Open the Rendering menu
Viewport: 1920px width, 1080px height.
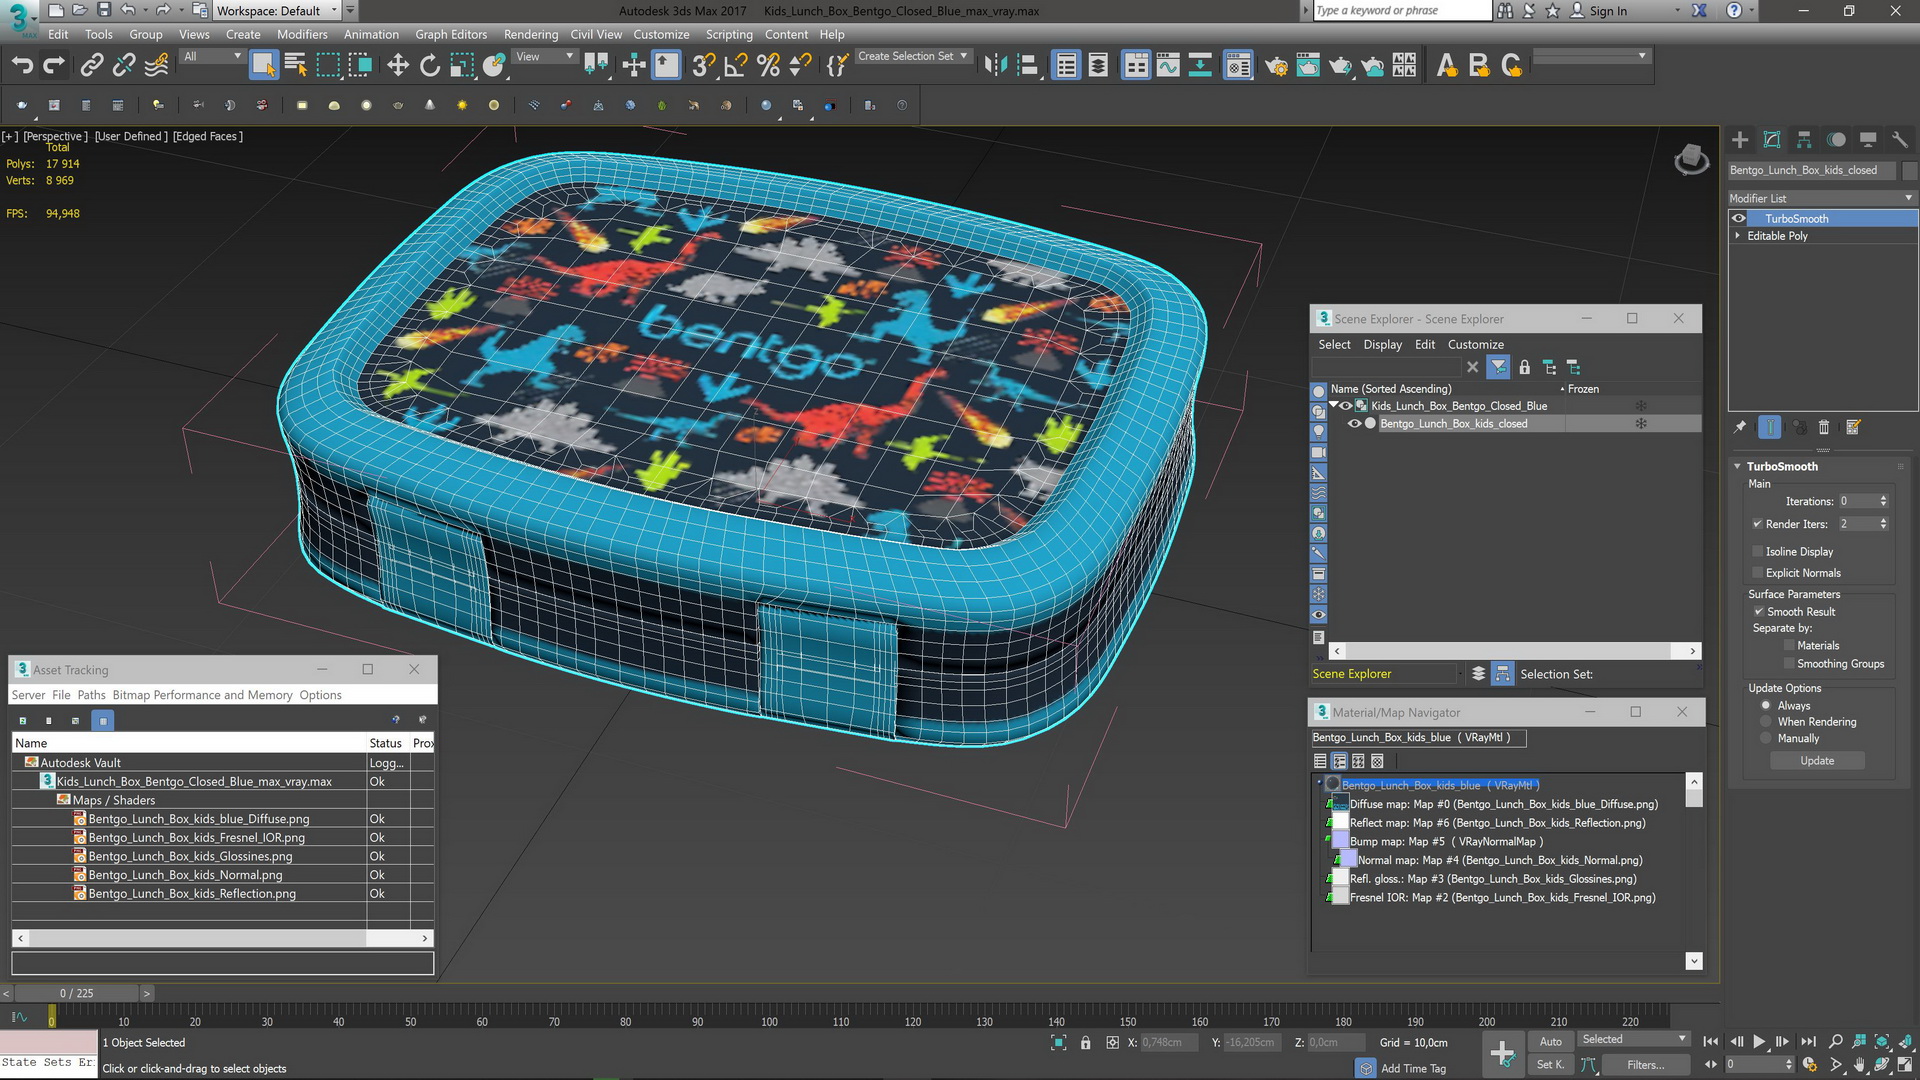click(x=531, y=34)
